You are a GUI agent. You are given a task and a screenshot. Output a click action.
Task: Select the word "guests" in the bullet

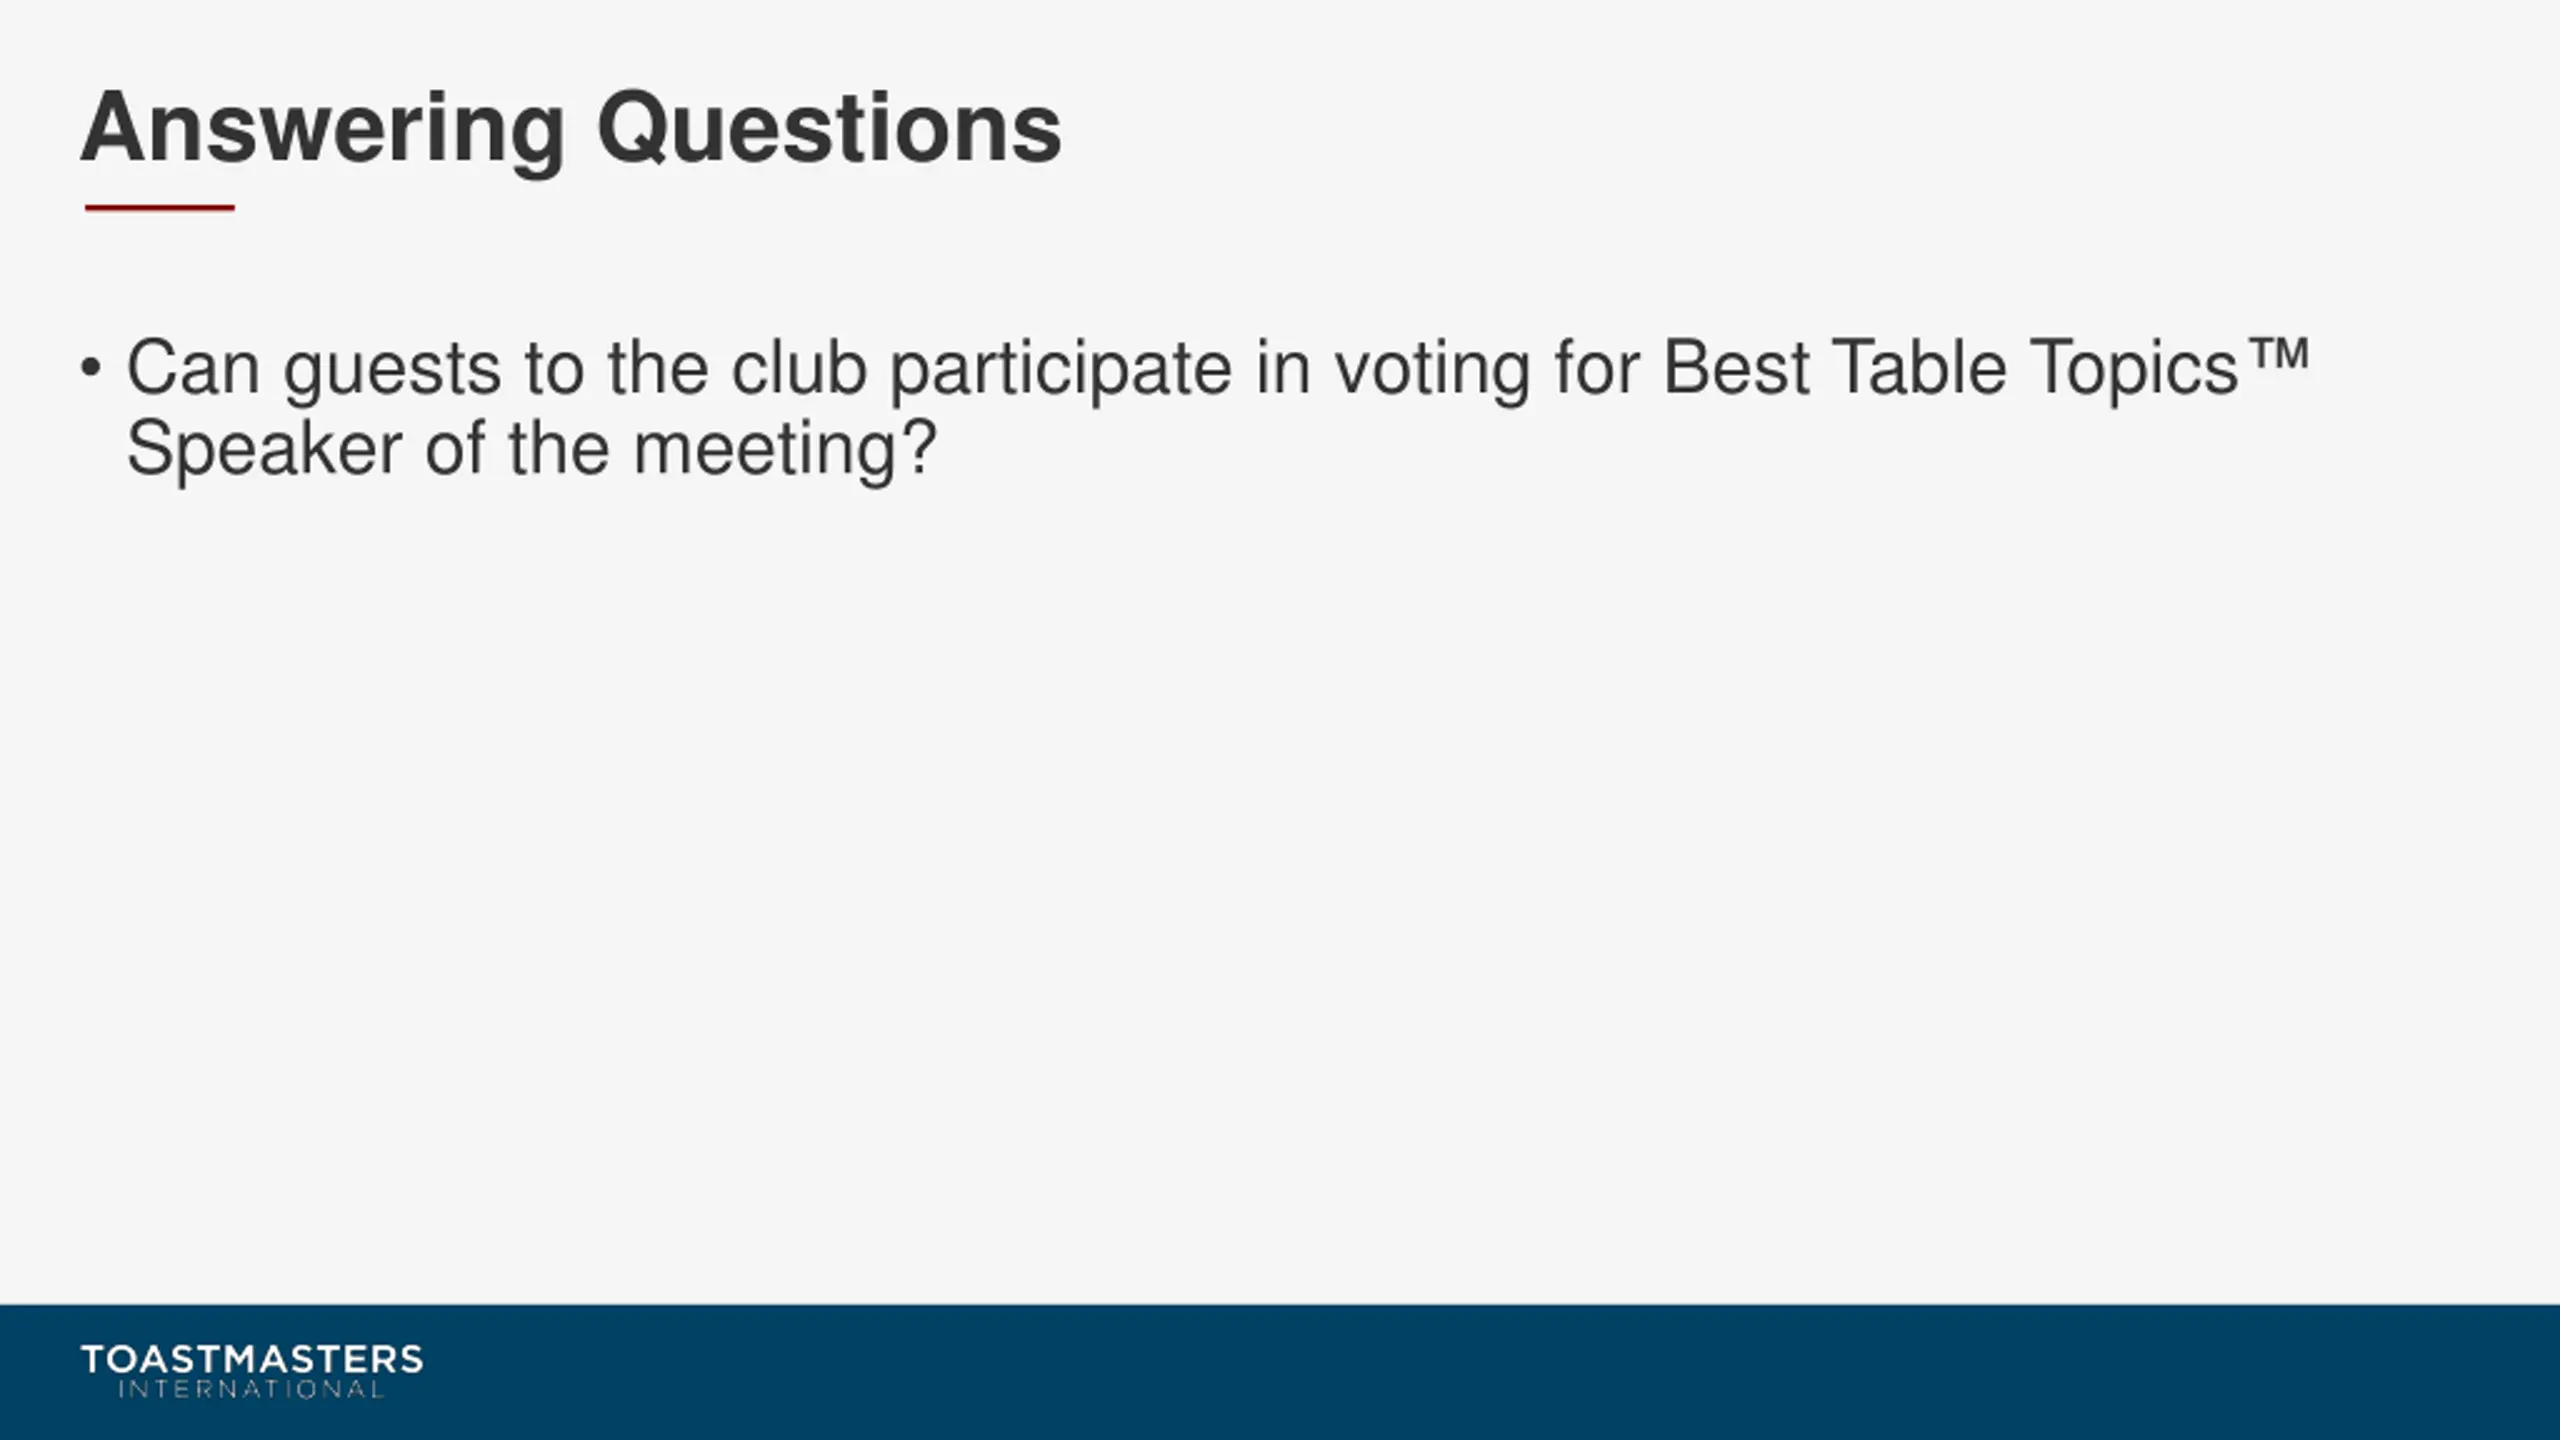tap(392, 371)
